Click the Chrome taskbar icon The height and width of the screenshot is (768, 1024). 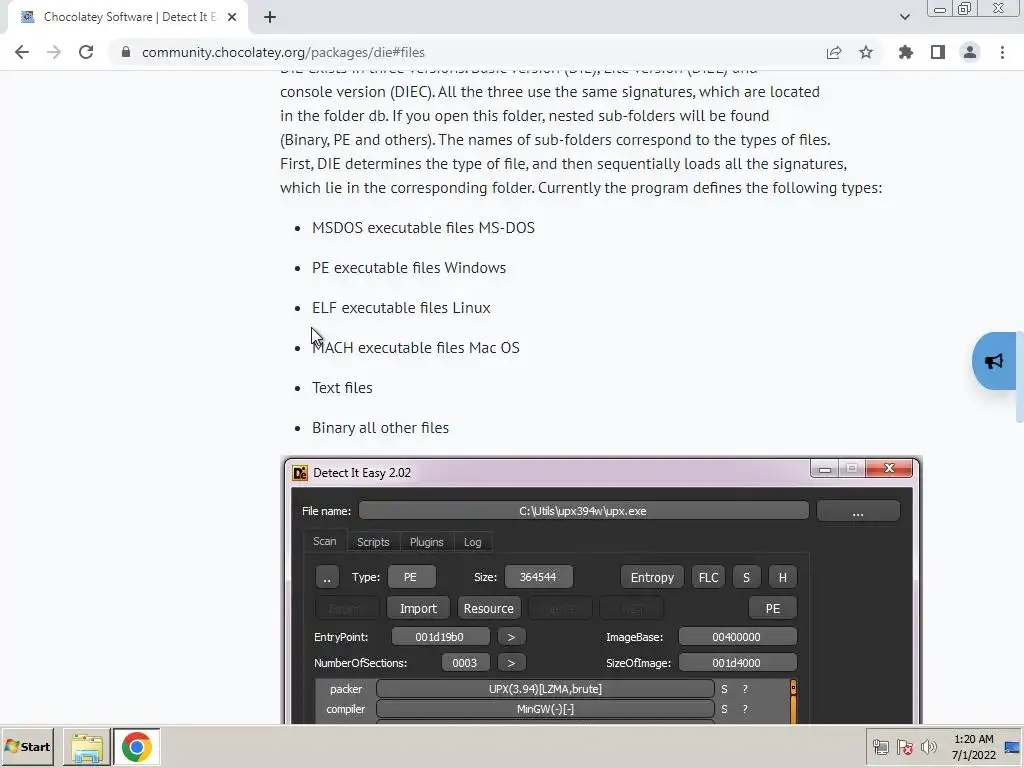point(136,747)
